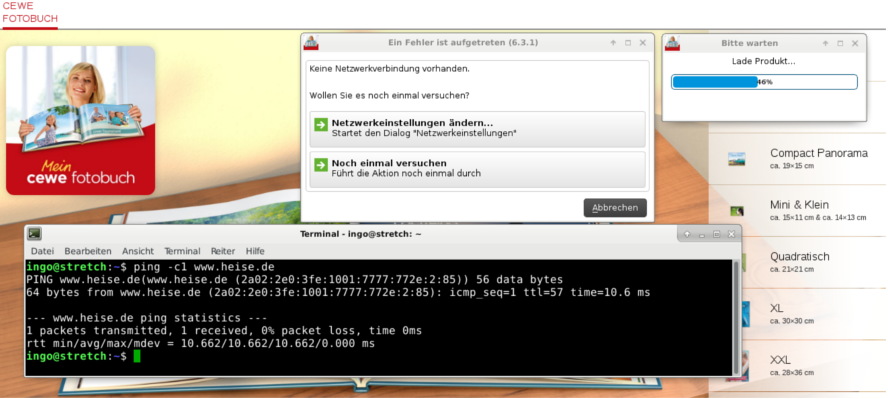This screenshot has height=399, width=888.
Task: Click the Lade Produkt progress bar
Action: [764, 82]
